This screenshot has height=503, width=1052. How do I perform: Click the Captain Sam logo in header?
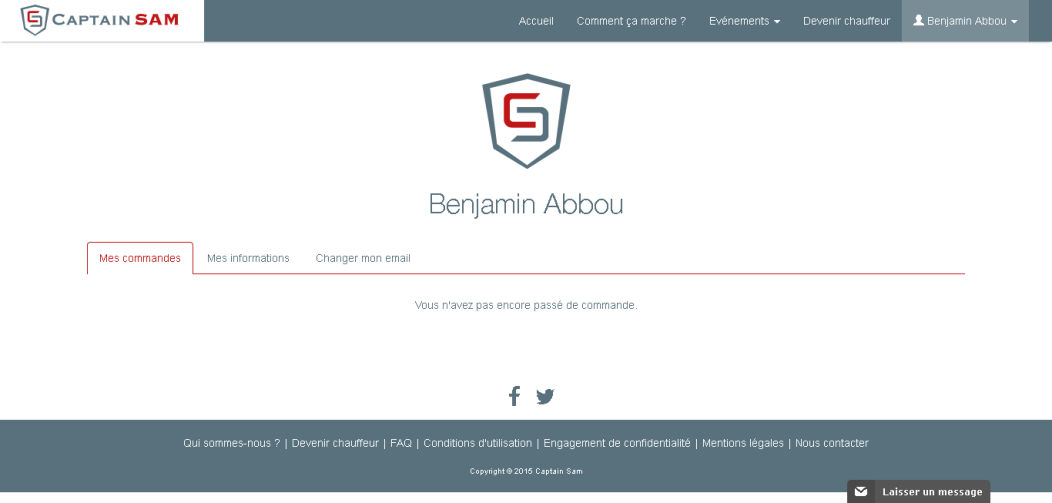[x=100, y=20]
